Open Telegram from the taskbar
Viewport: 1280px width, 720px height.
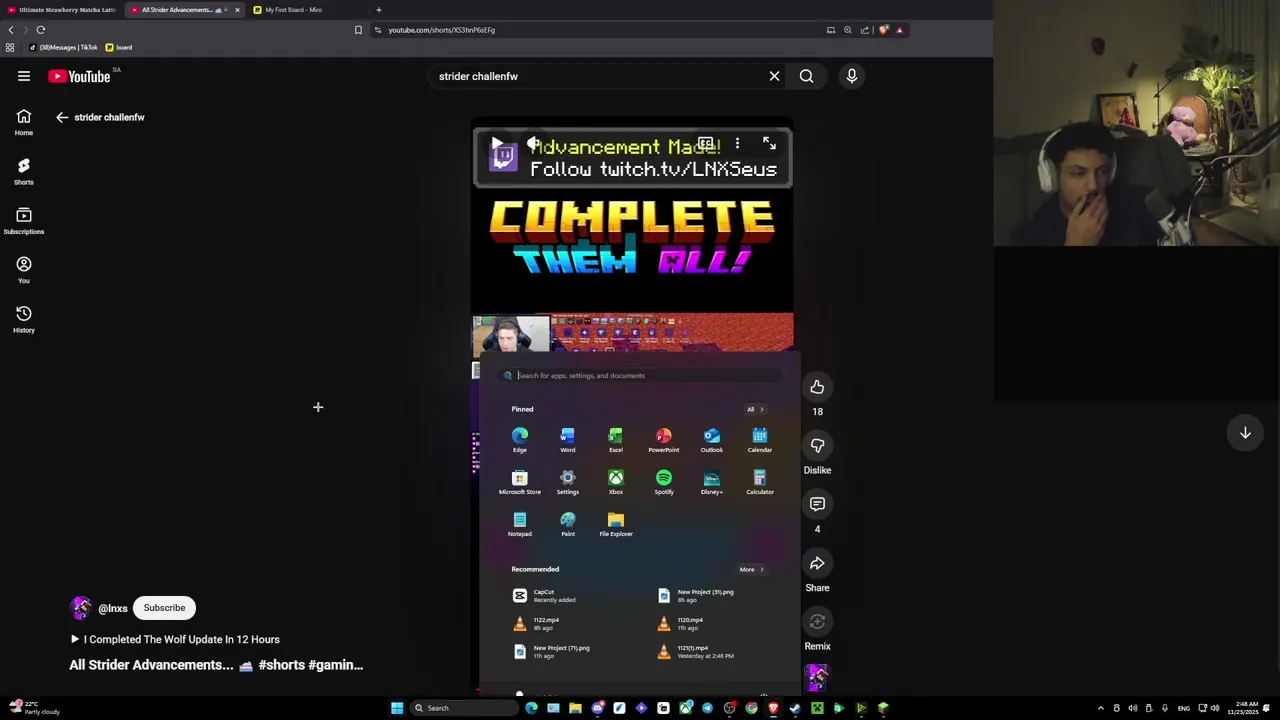707,708
